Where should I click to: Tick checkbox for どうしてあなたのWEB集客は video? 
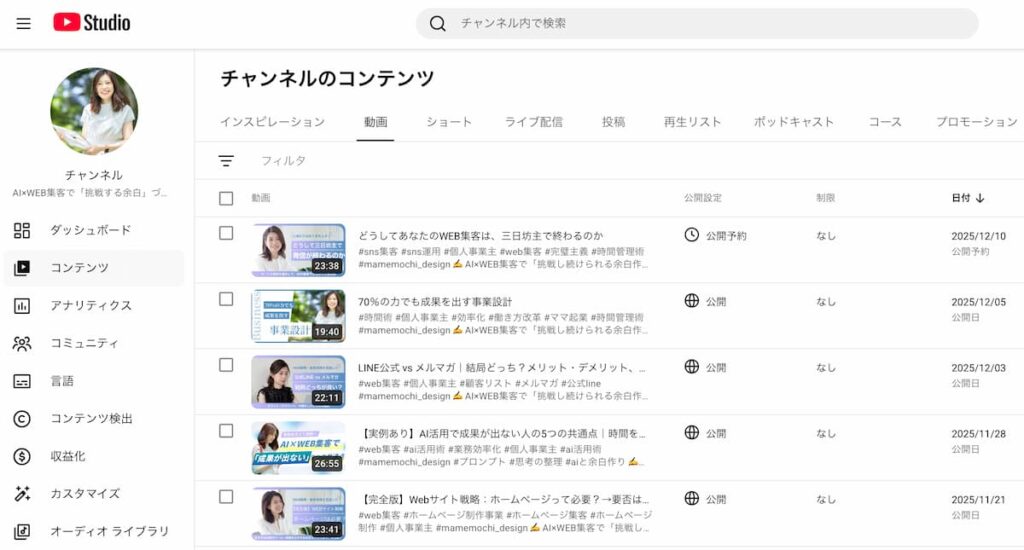(226, 233)
